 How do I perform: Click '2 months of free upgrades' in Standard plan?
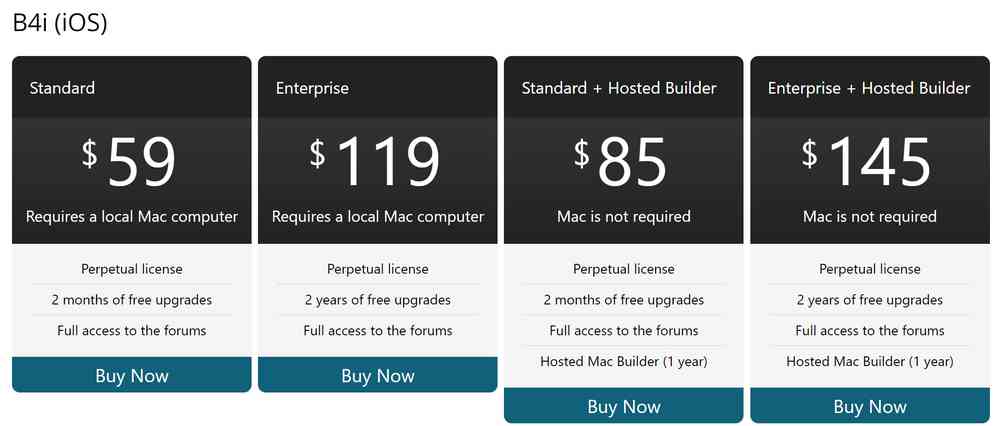point(132,300)
